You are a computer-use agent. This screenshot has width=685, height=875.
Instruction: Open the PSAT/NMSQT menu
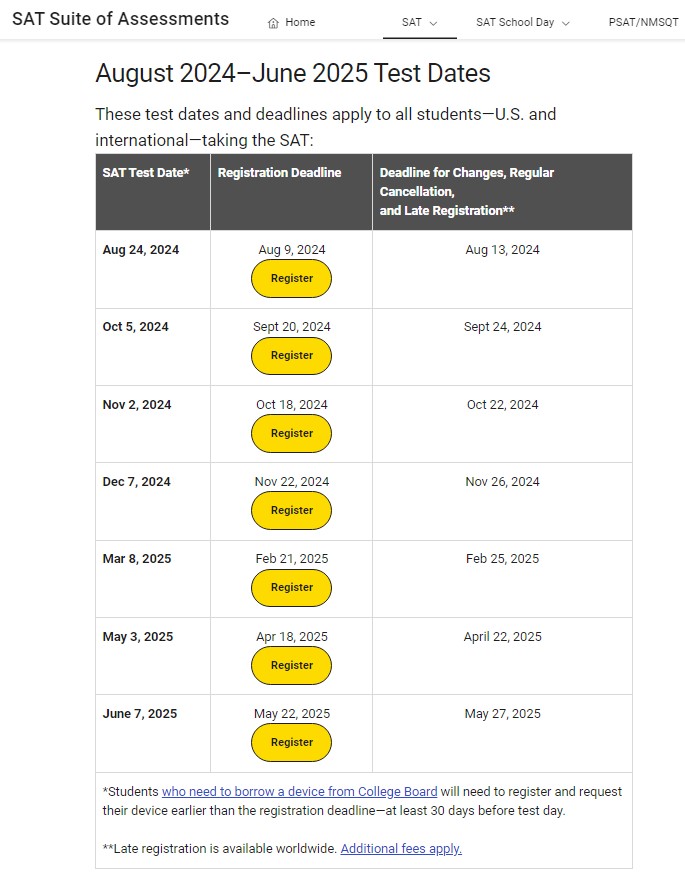point(643,22)
